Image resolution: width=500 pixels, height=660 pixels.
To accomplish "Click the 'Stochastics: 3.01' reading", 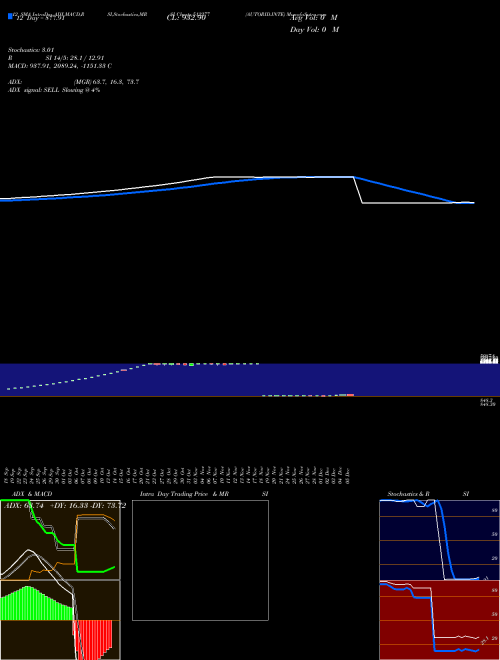I will (x=30, y=50).
